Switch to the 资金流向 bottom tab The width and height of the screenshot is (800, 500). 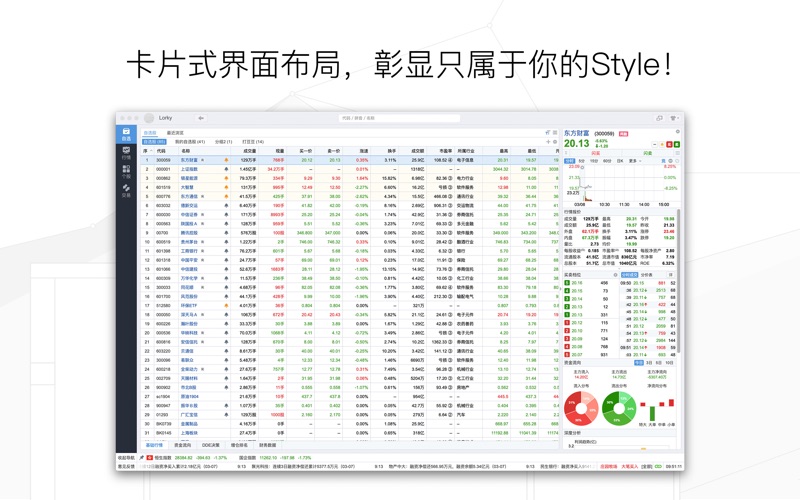pyautogui.click(x=182, y=445)
